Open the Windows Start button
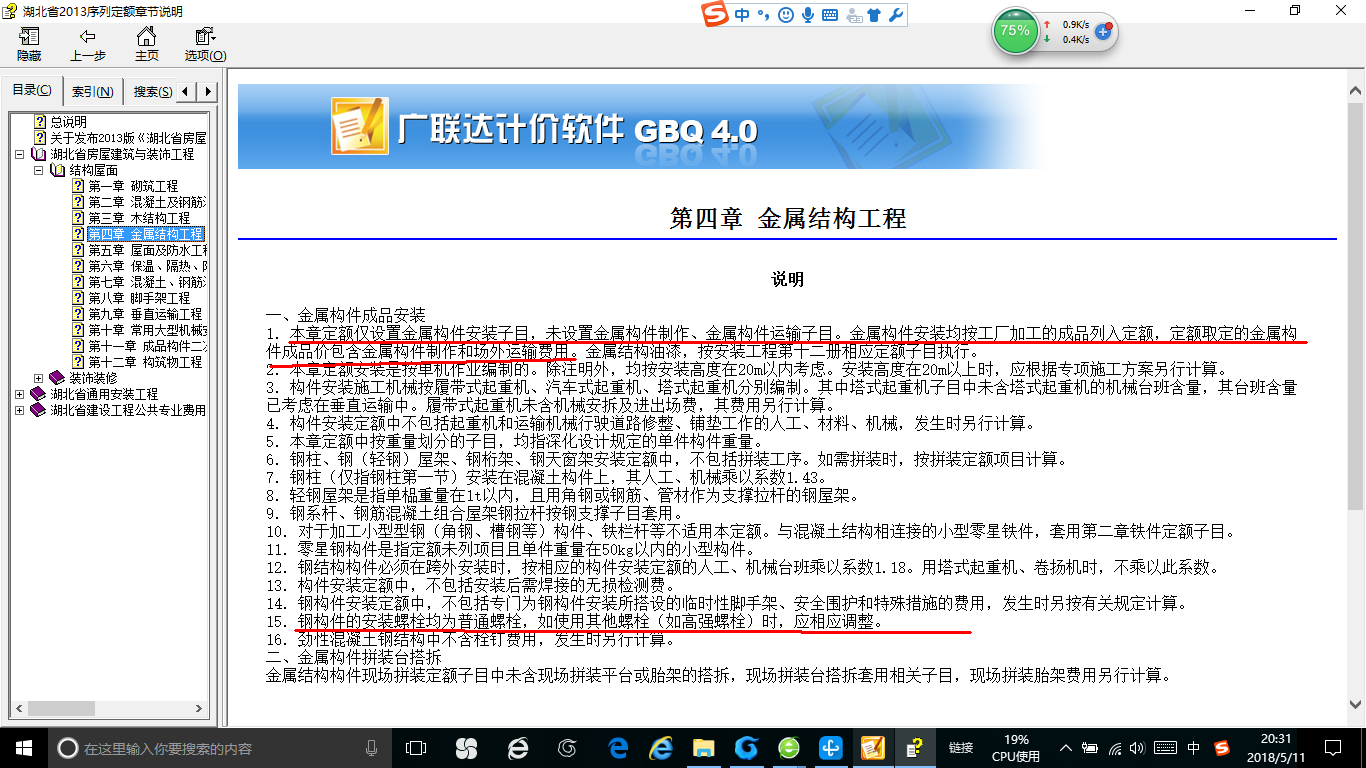Viewport: 1366px width, 768px height. pos(23,747)
